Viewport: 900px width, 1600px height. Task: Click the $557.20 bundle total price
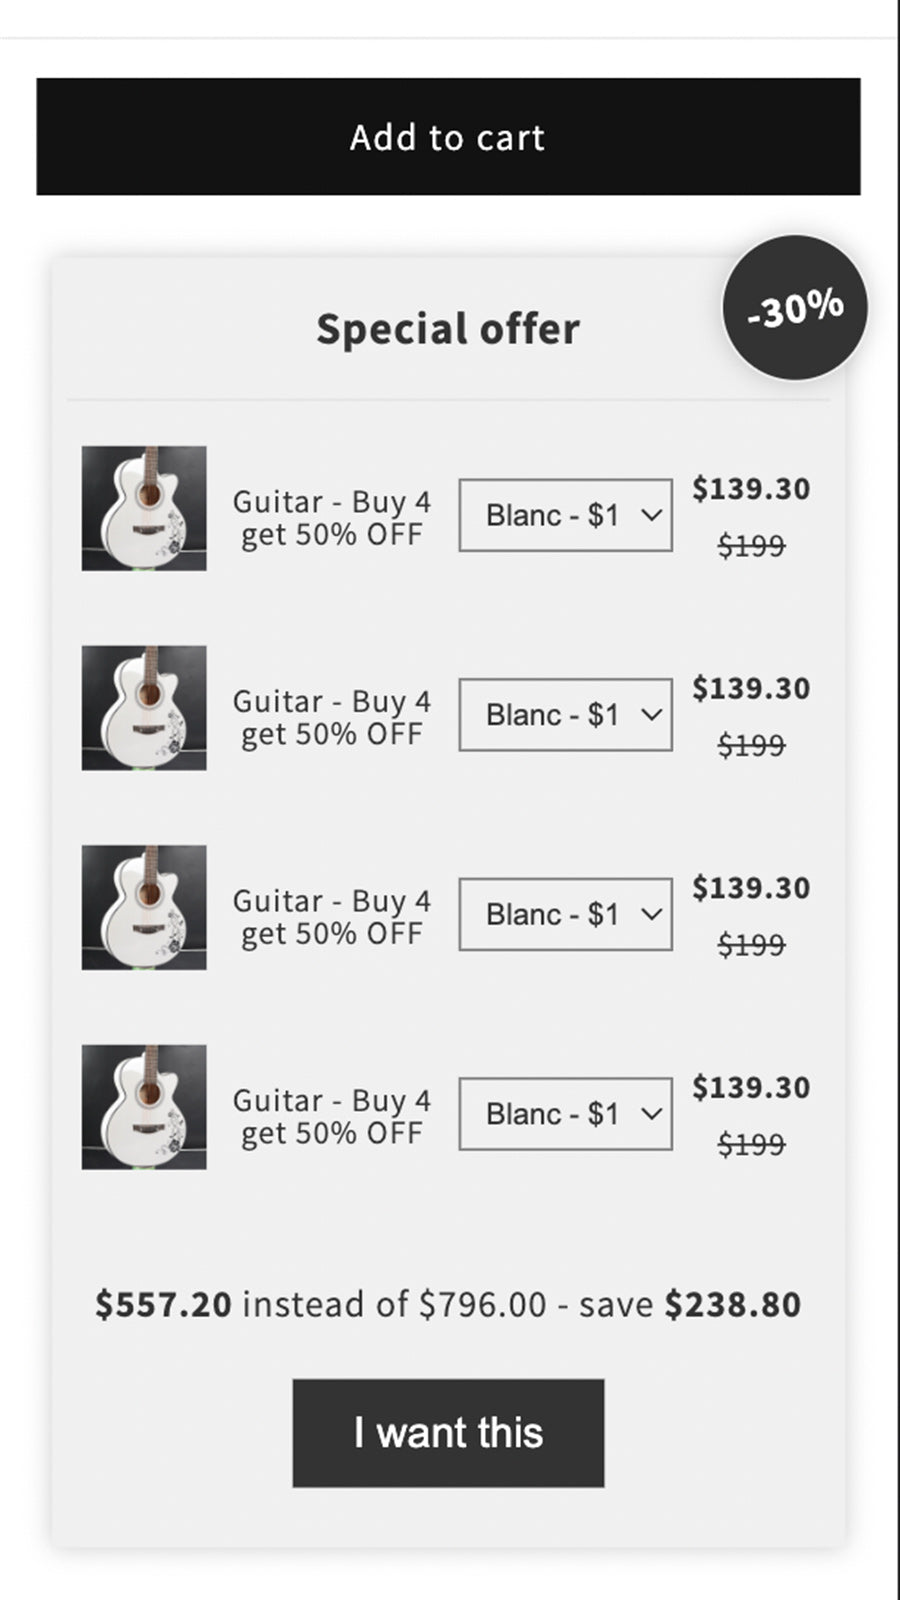pos(163,1305)
